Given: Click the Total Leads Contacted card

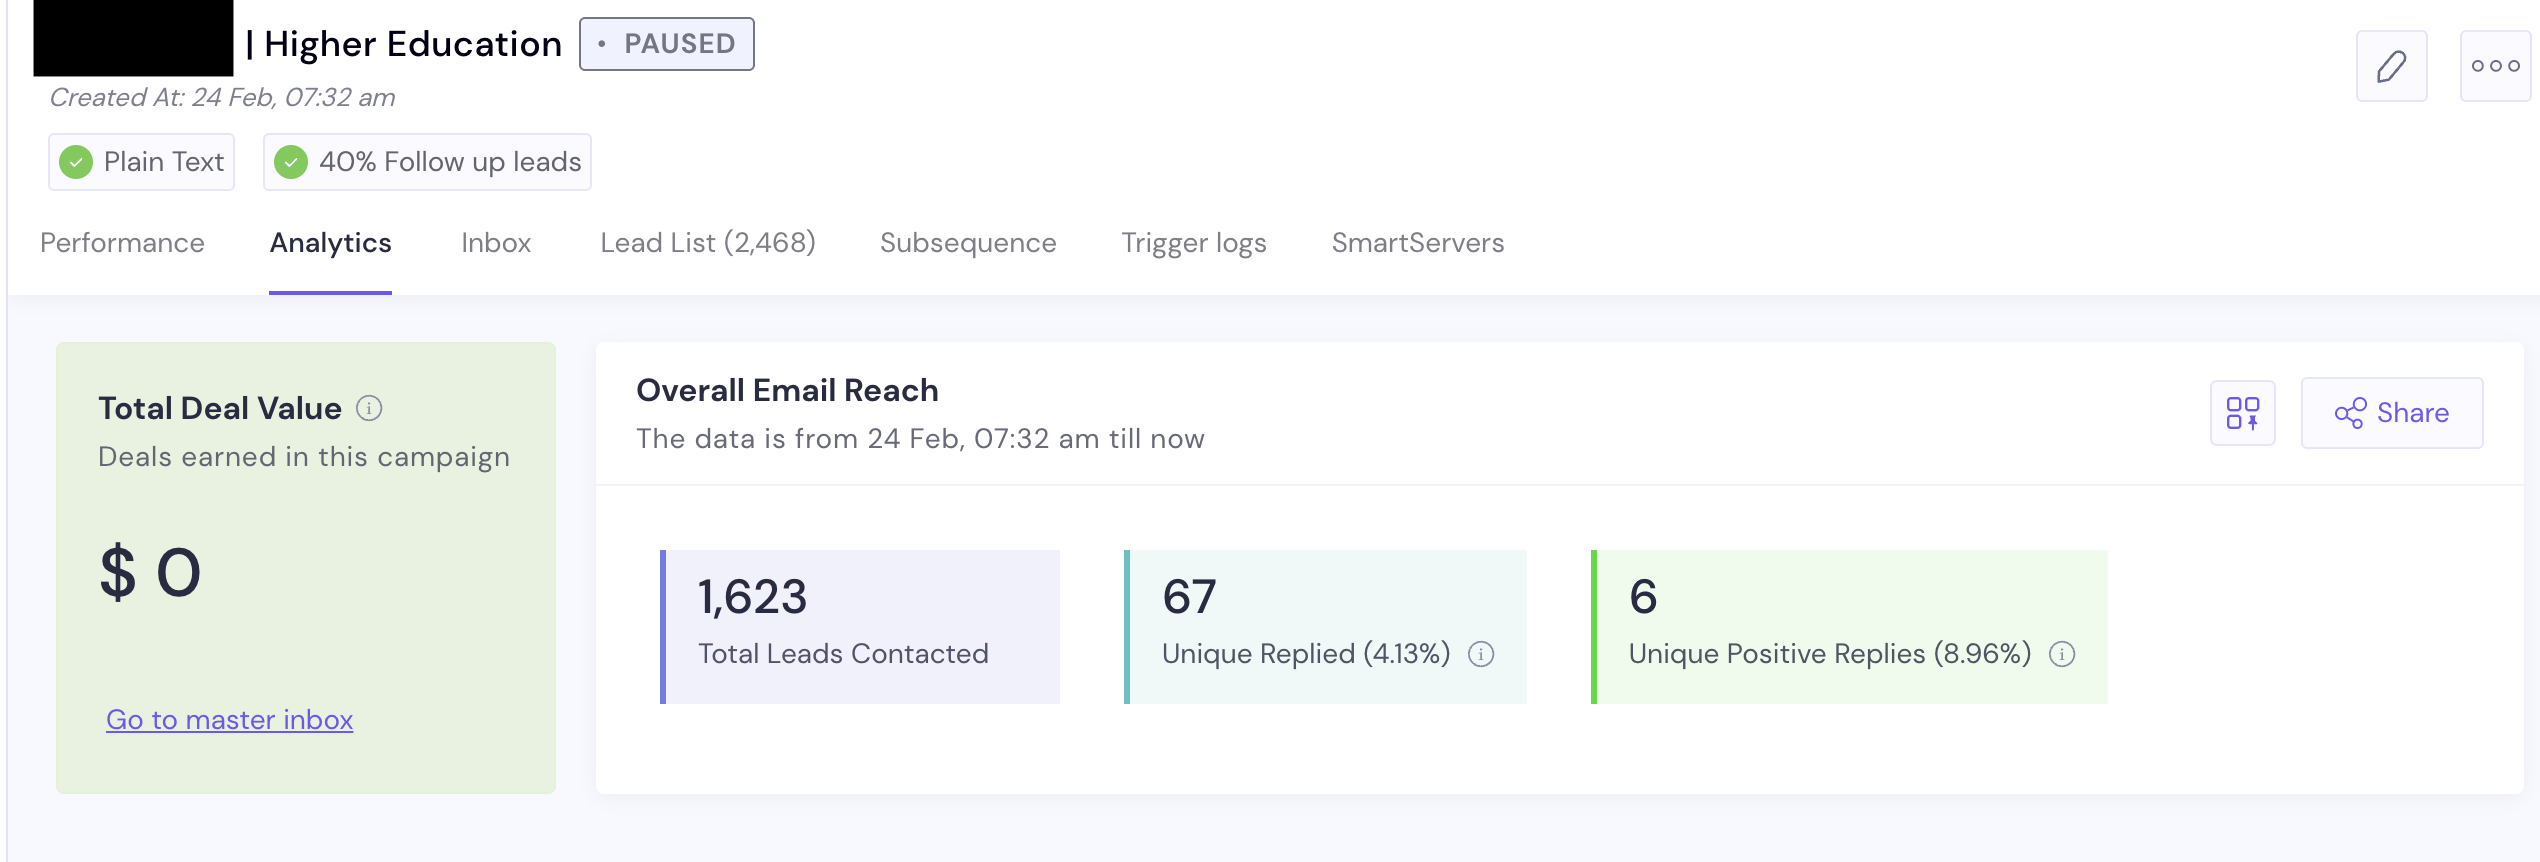Looking at the screenshot, I should pyautogui.click(x=860, y=626).
